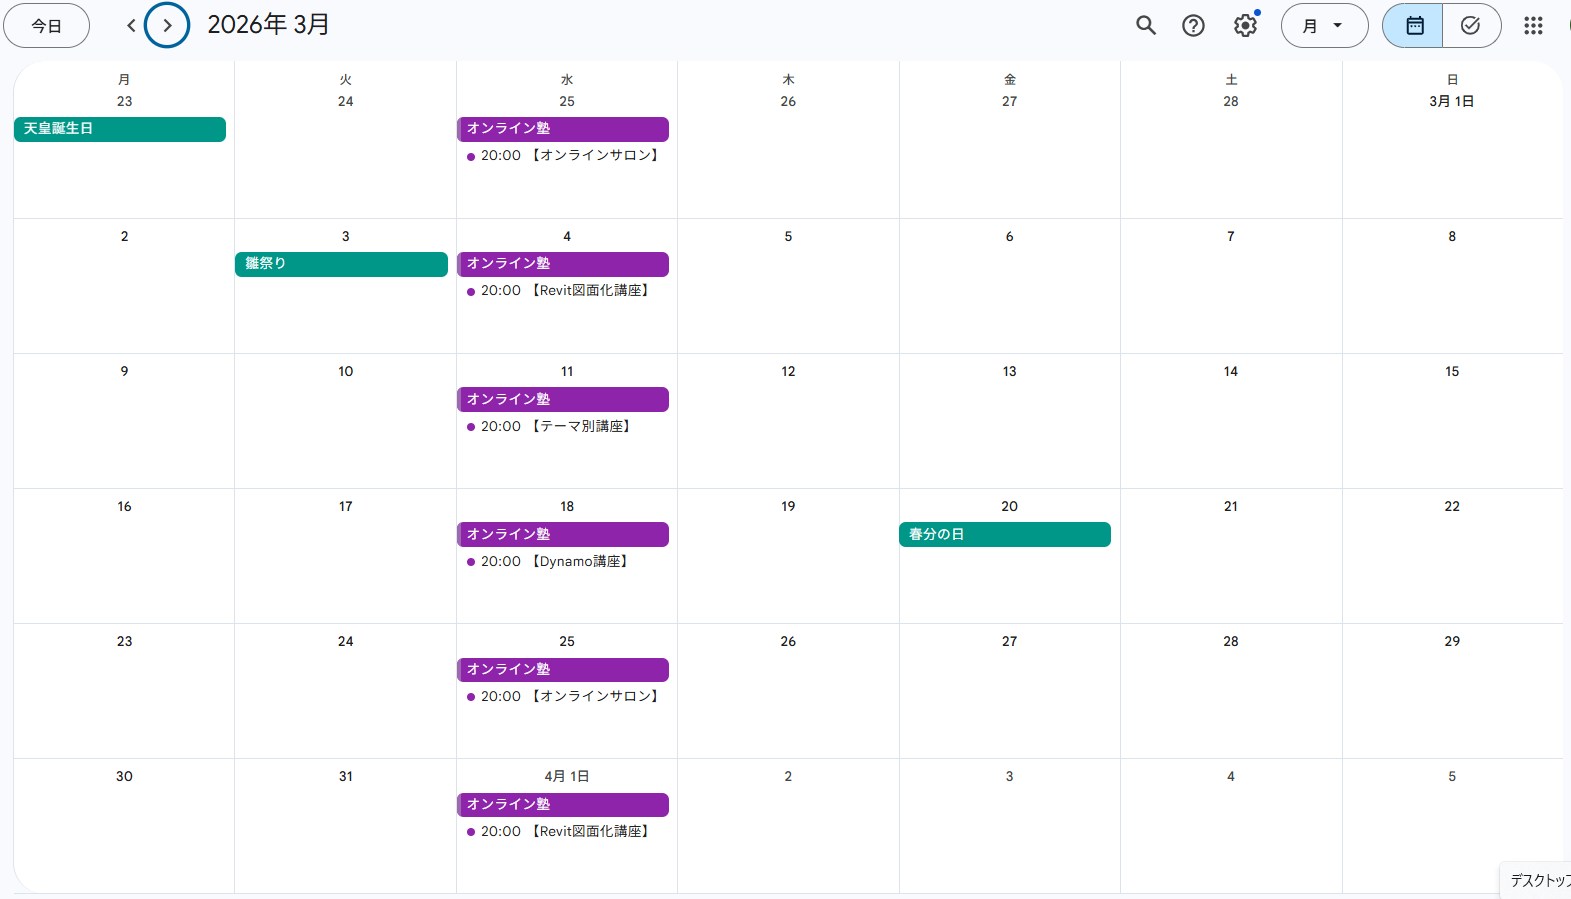Viewport: 1571px width, 899px height.
Task: Open the 春分の日 holiday event
Action: pos(1004,535)
